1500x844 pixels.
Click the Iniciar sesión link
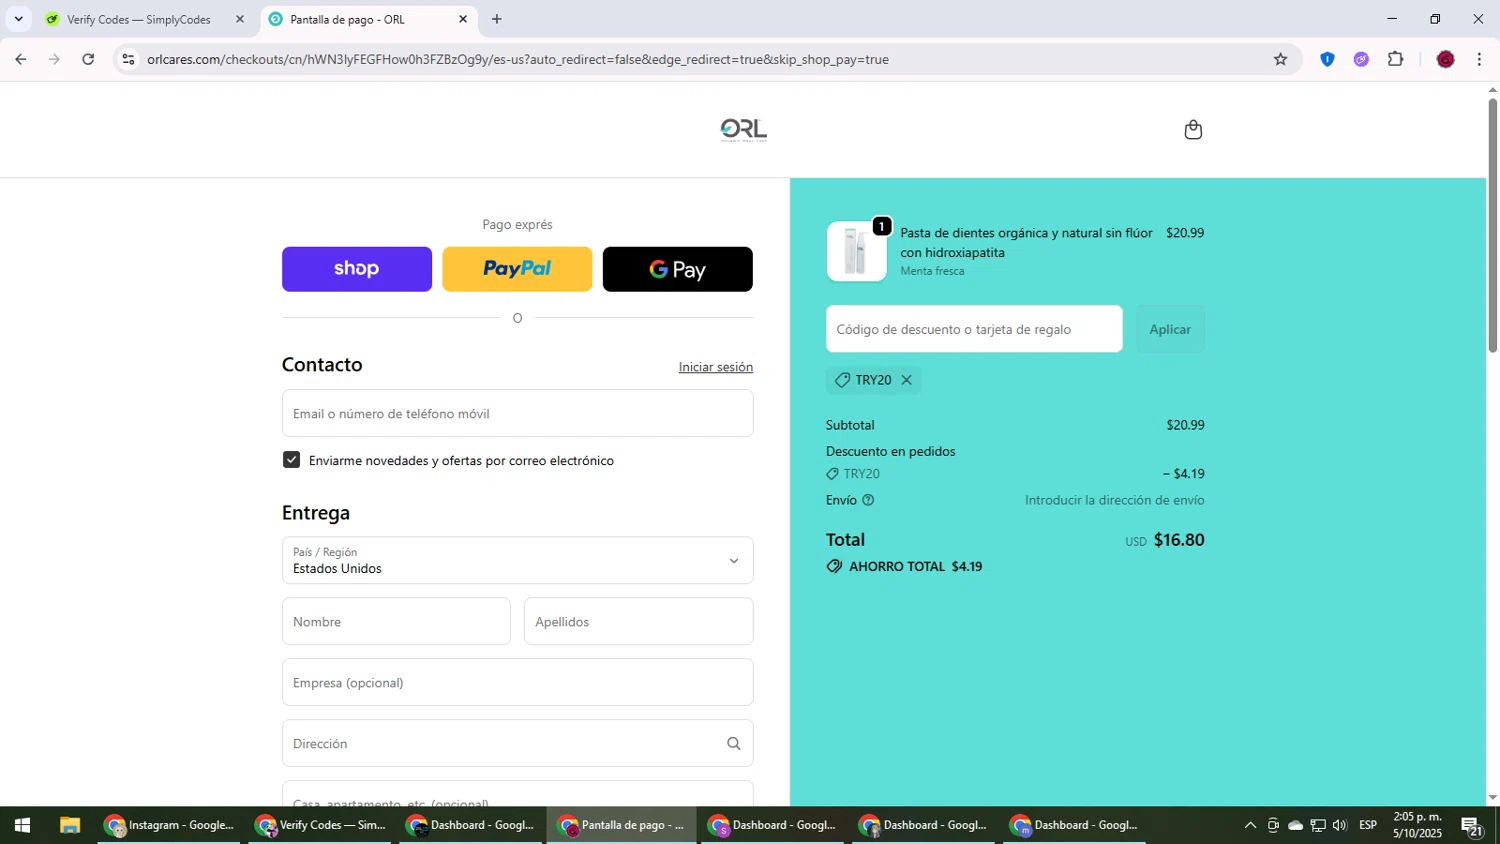point(716,367)
